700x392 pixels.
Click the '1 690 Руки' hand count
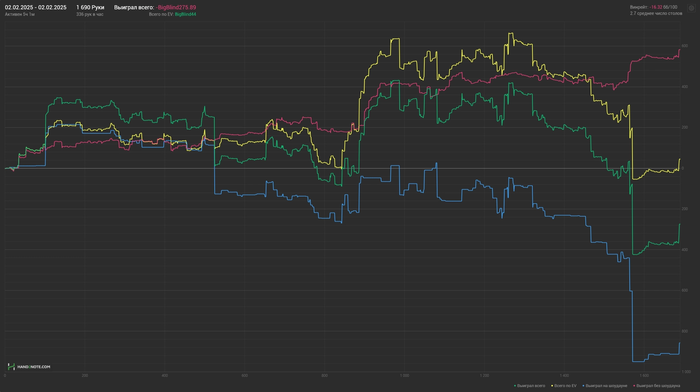pyautogui.click(x=90, y=8)
